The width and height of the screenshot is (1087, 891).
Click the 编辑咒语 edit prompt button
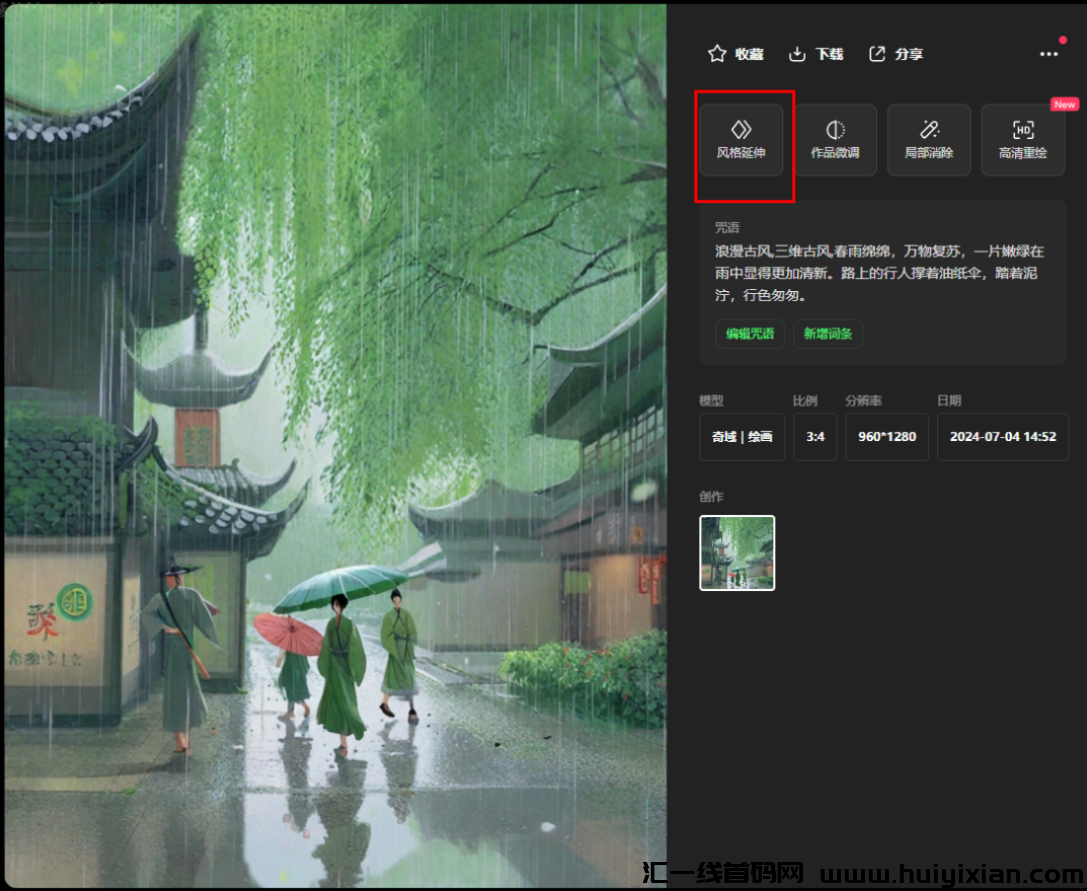point(750,334)
